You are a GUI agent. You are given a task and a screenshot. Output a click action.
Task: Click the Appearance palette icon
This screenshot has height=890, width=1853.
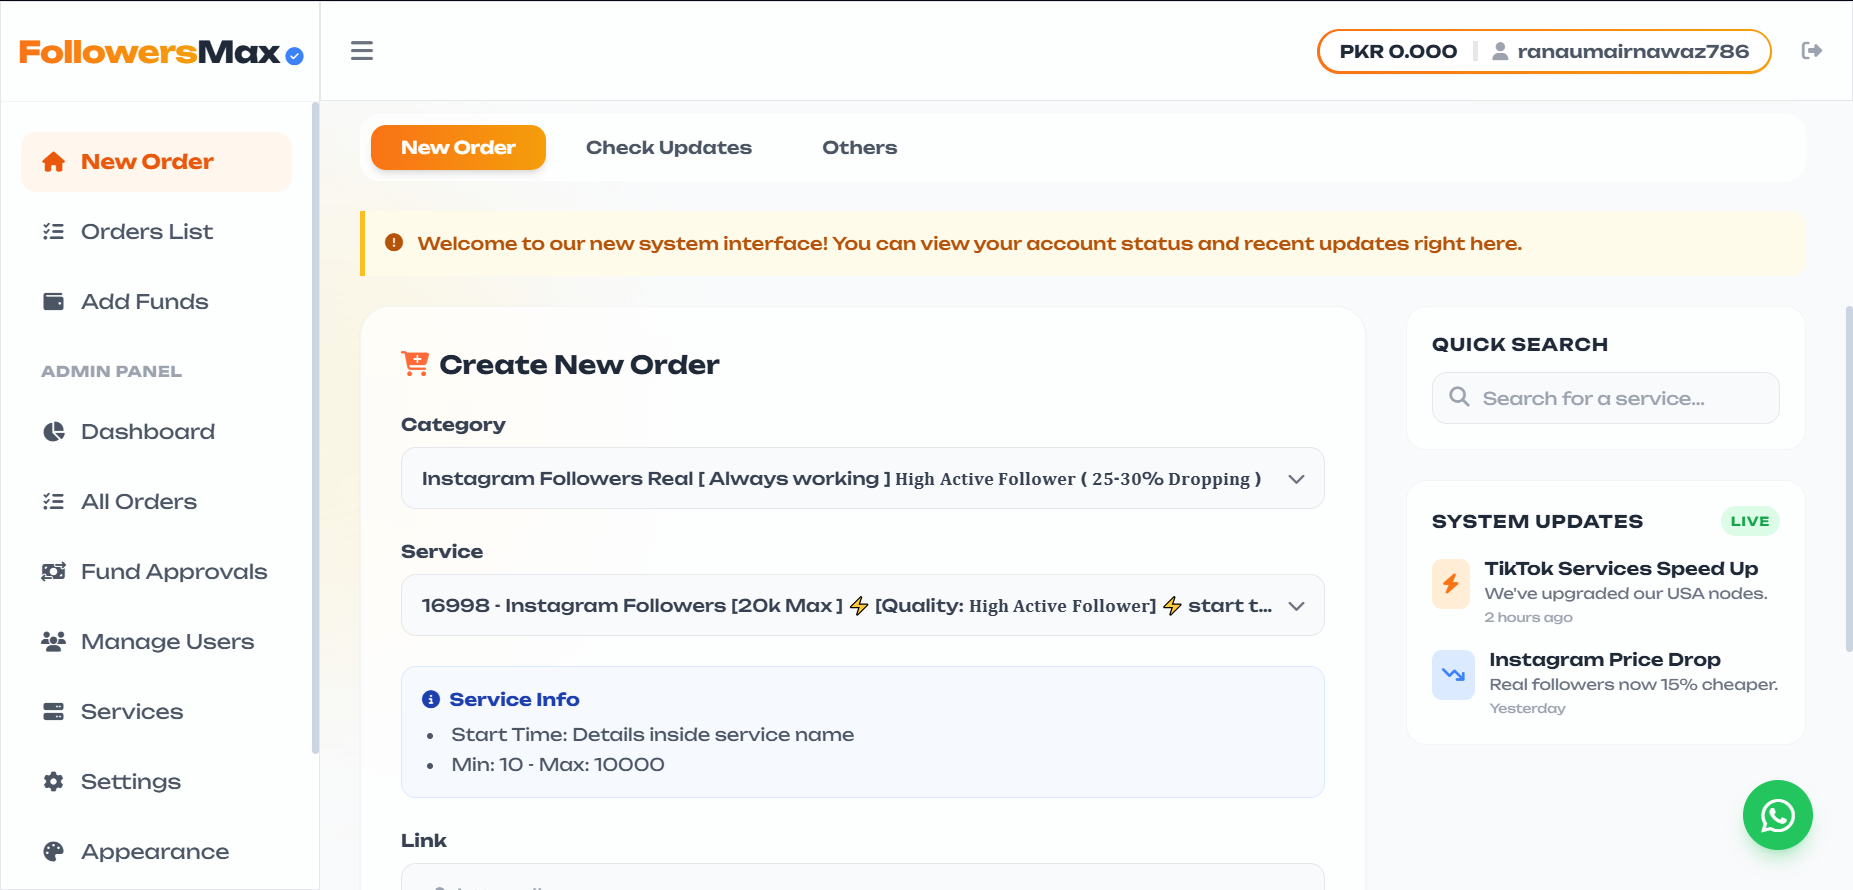pos(54,851)
